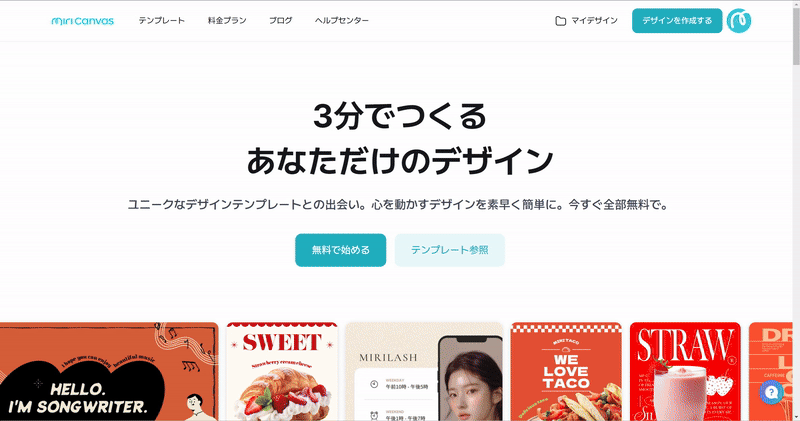Image resolution: width=800 pixels, height=421 pixels.
Task: Open the ヘルプセンター link
Action: click(x=342, y=20)
